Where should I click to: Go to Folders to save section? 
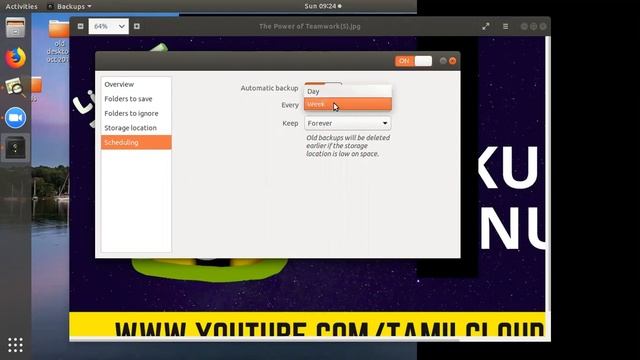coord(136,99)
